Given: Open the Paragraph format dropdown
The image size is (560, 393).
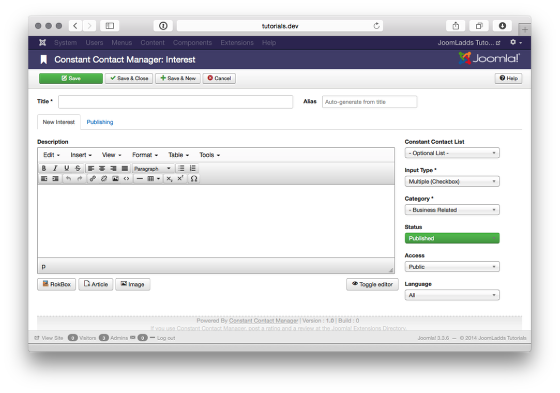Looking at the screenshot, I should [152, 168].
